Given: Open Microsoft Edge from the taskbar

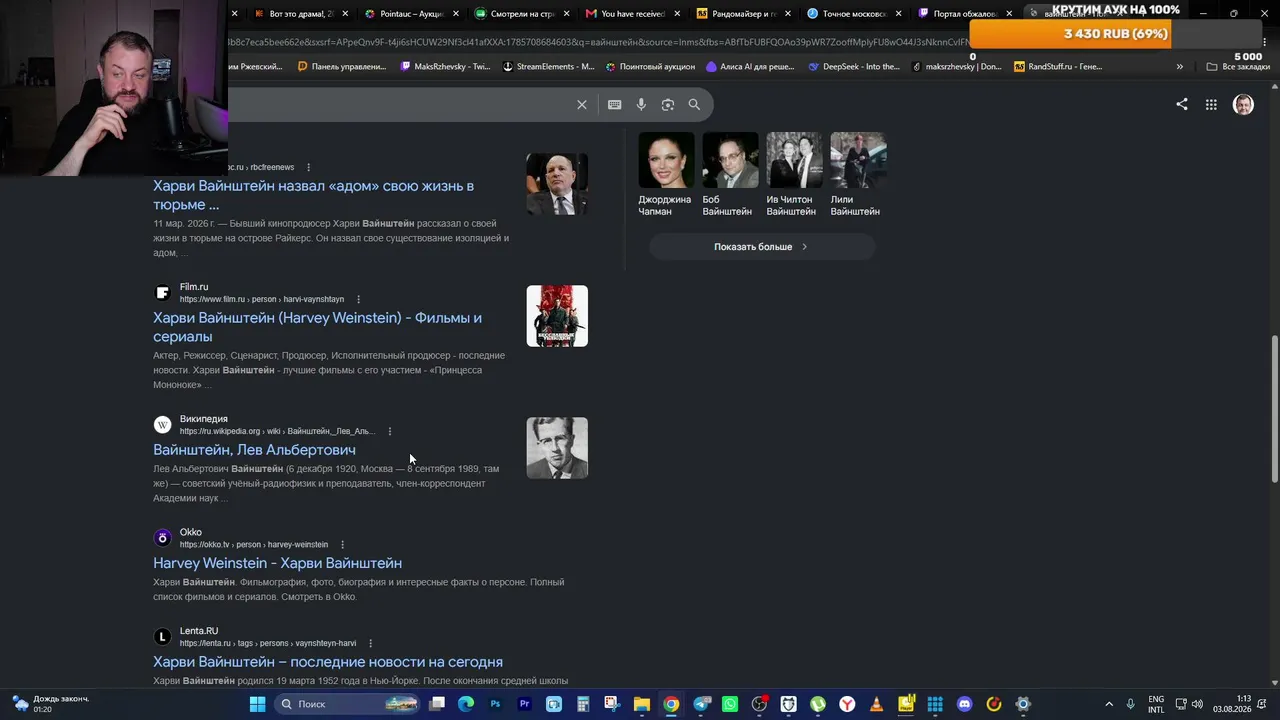Looking at the screenshot, I should coord(466,704).
